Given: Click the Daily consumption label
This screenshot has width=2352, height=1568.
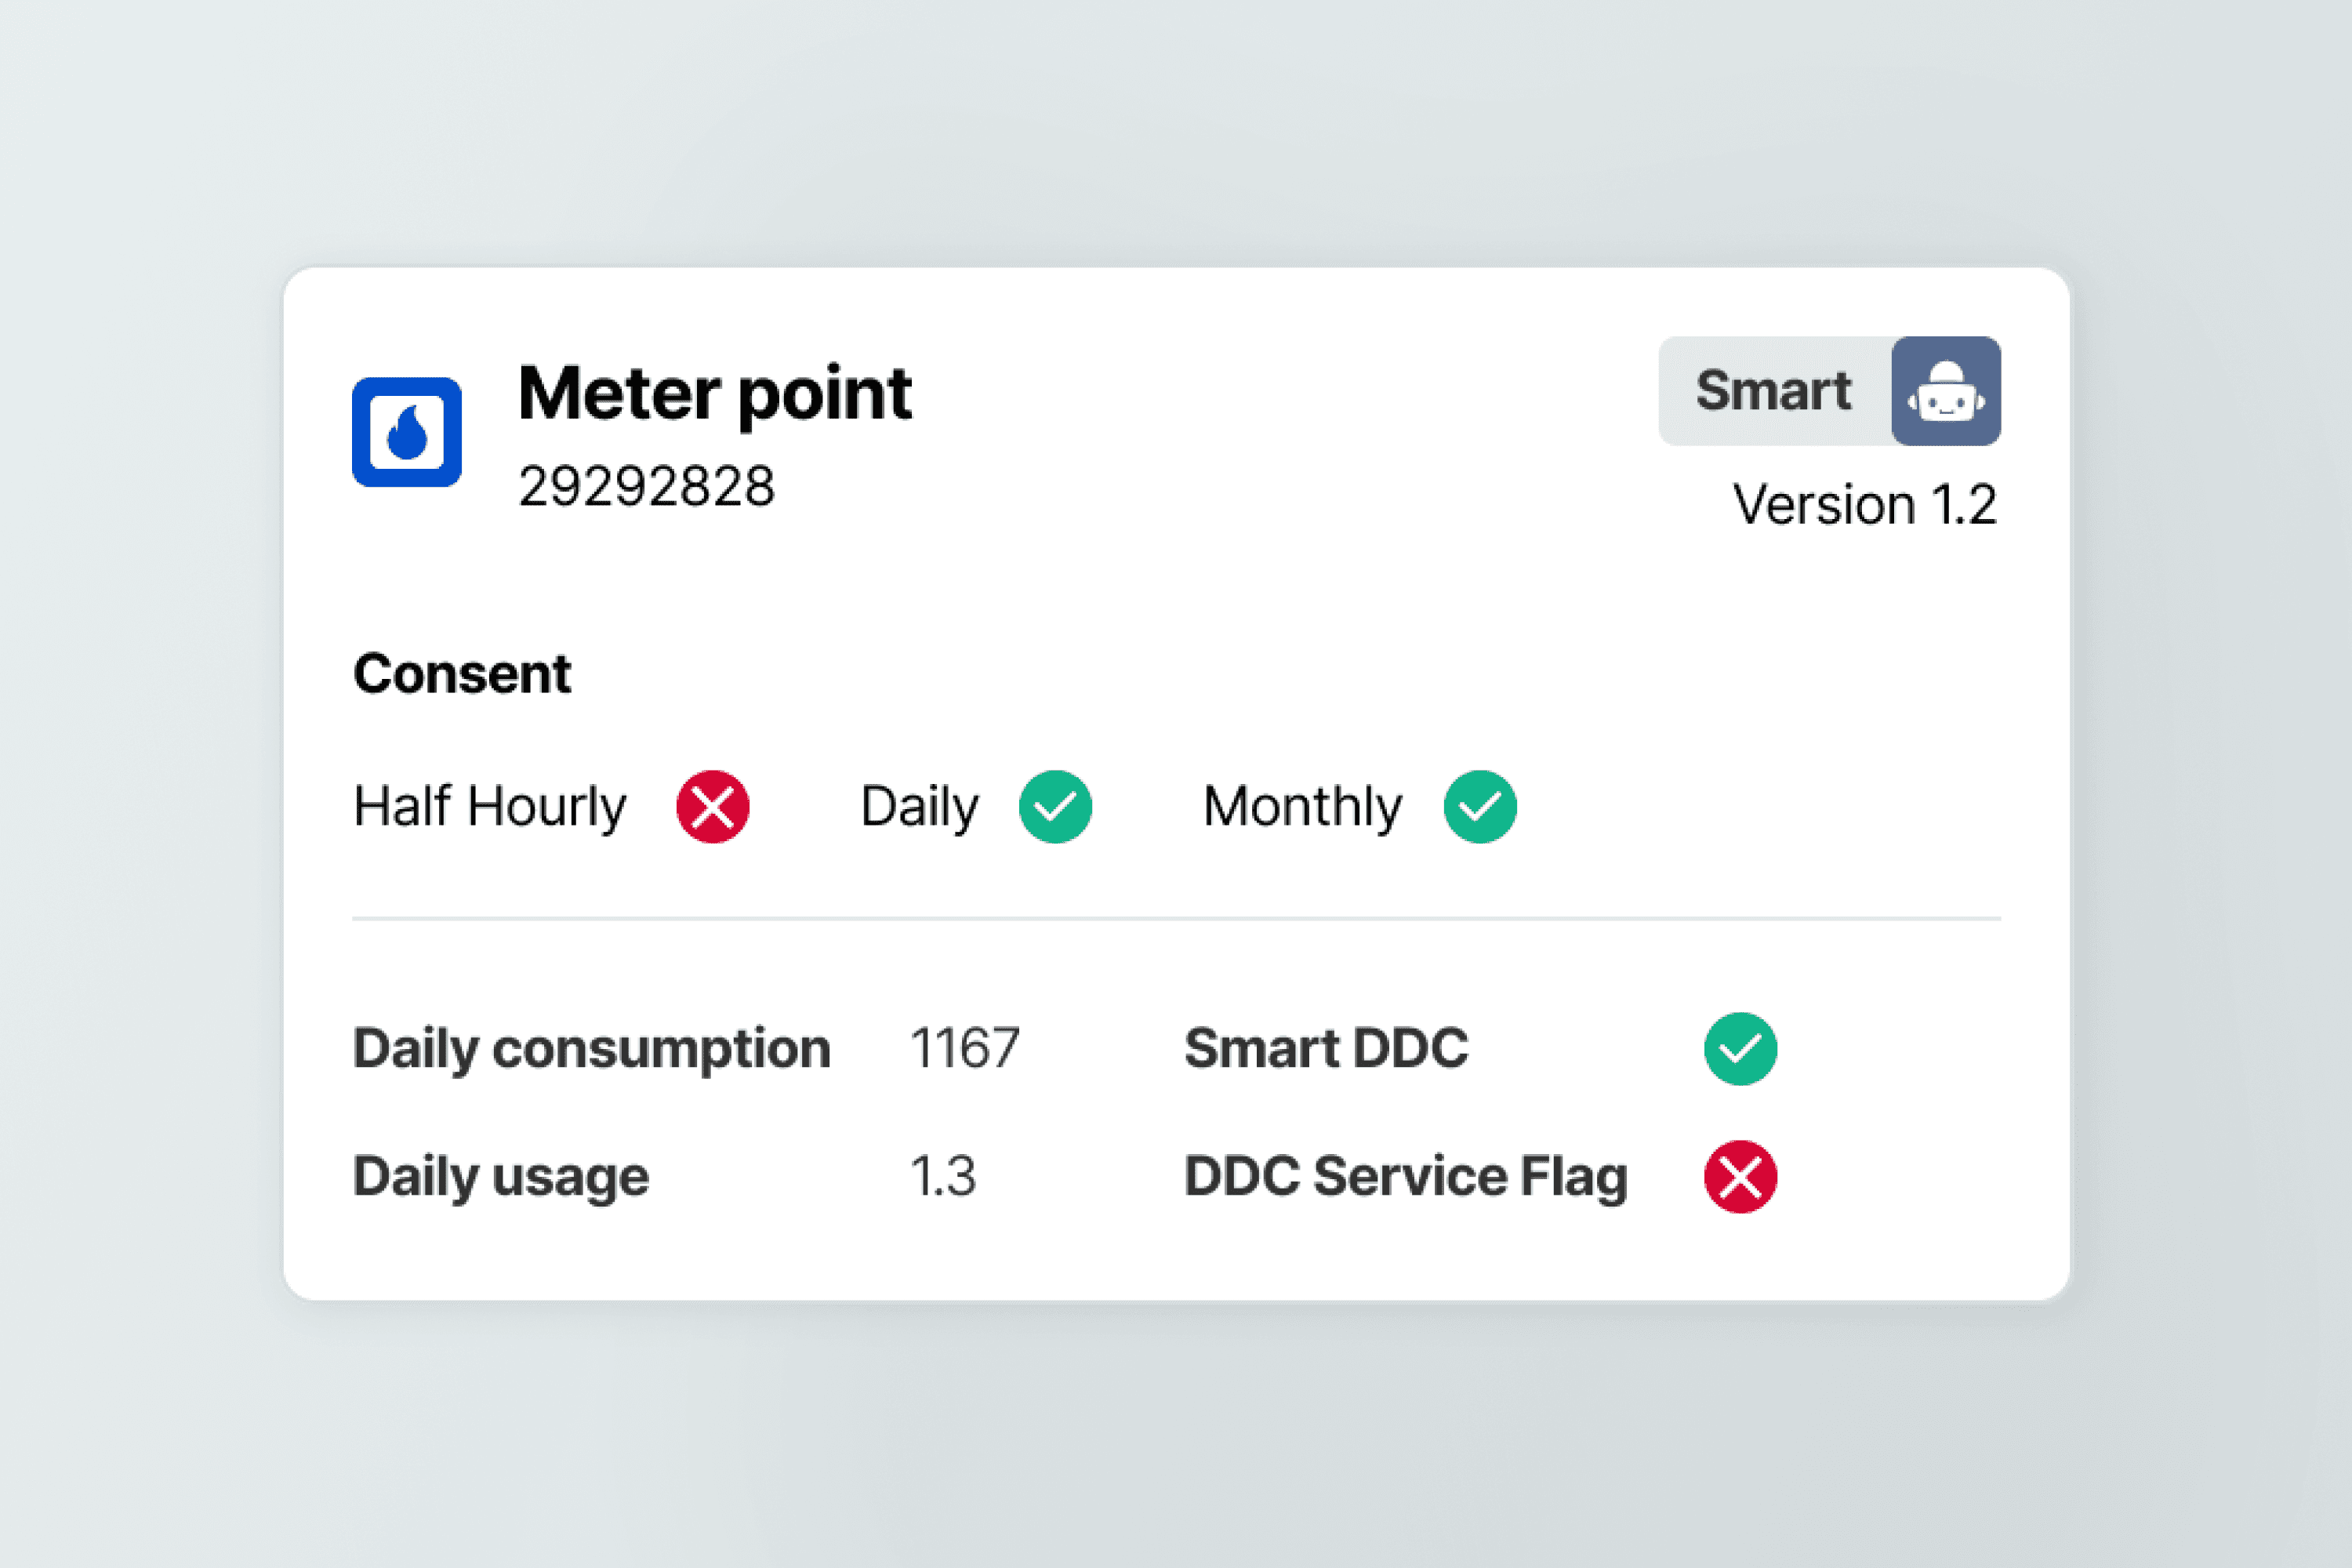Looking at the screenshot, I should [591, 1049].
